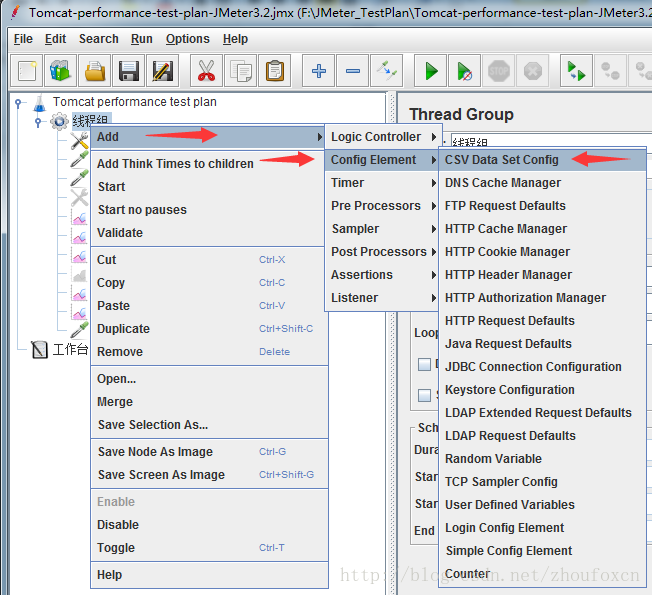Open the Templates toolbar icon
This screenshot has width=652, height=595.
tap(61, 71)
